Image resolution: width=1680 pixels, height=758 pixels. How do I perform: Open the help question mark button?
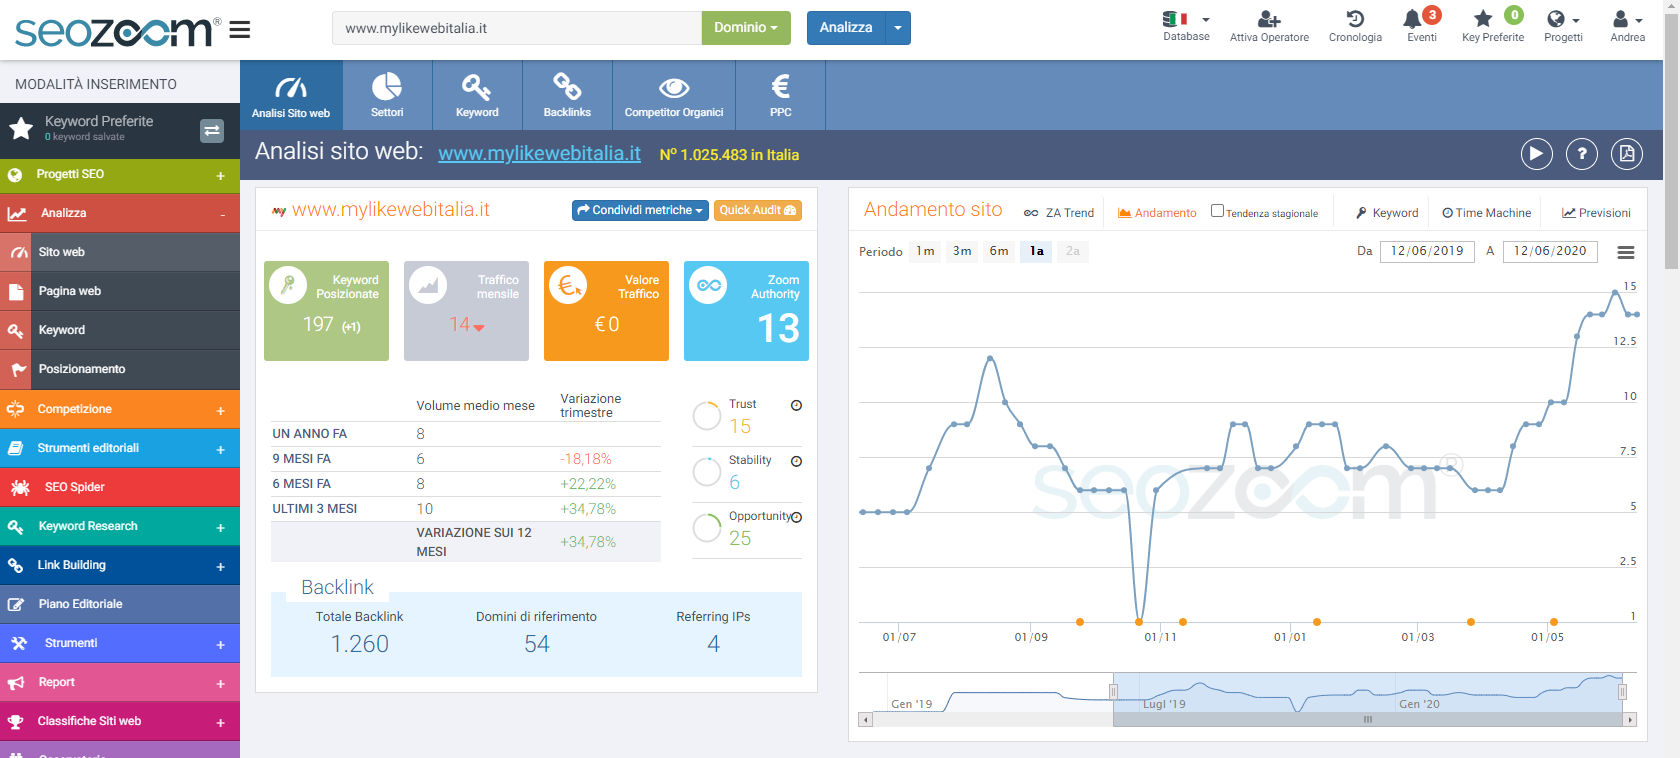pyautogui.click(x=1582, y=154)
